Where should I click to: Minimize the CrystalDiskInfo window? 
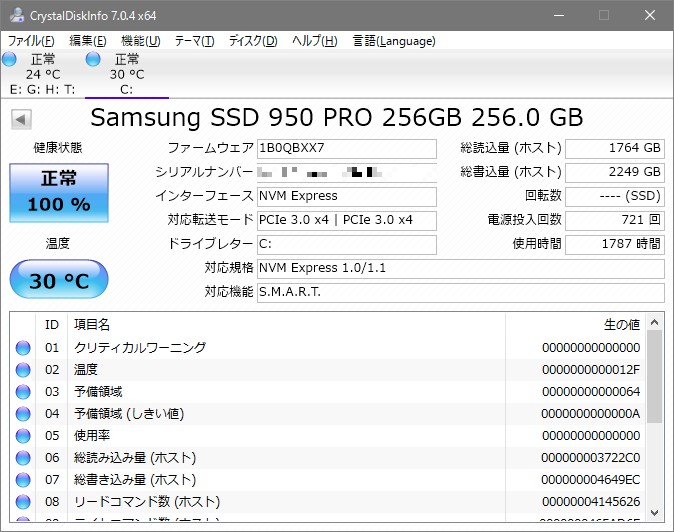pos(559,15)
